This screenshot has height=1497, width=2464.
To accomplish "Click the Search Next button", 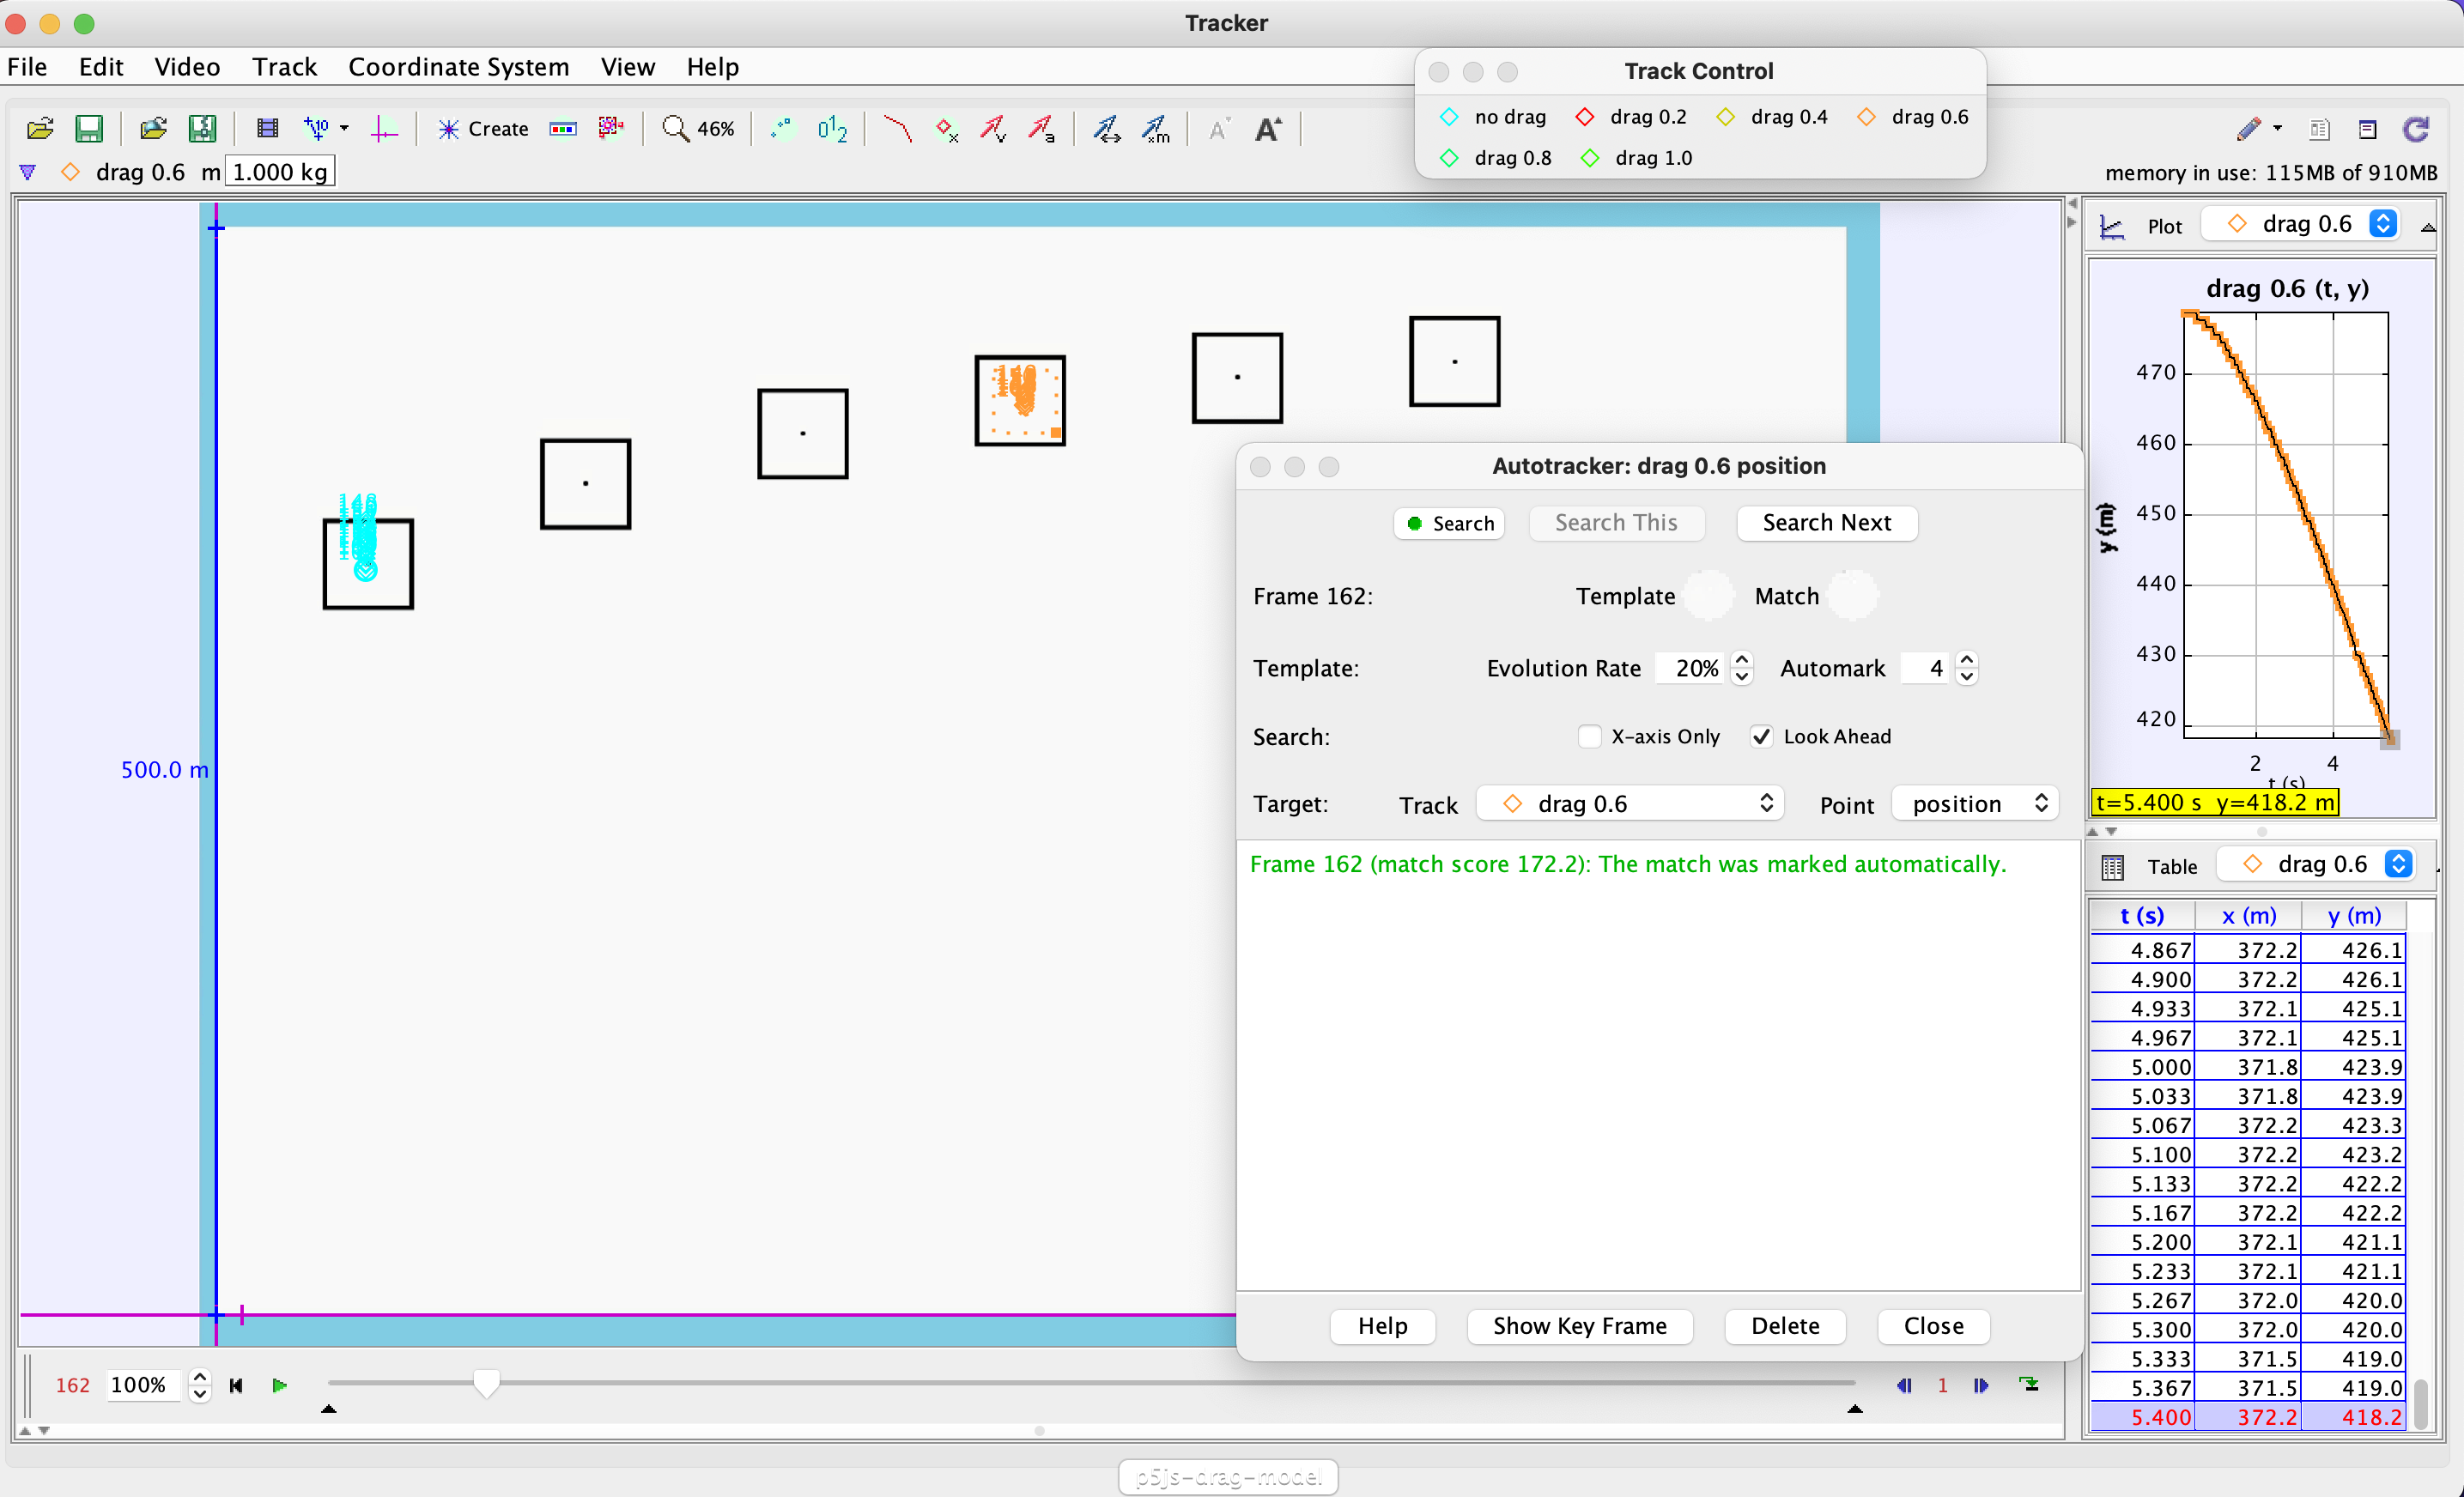I will click(1826, 523).
